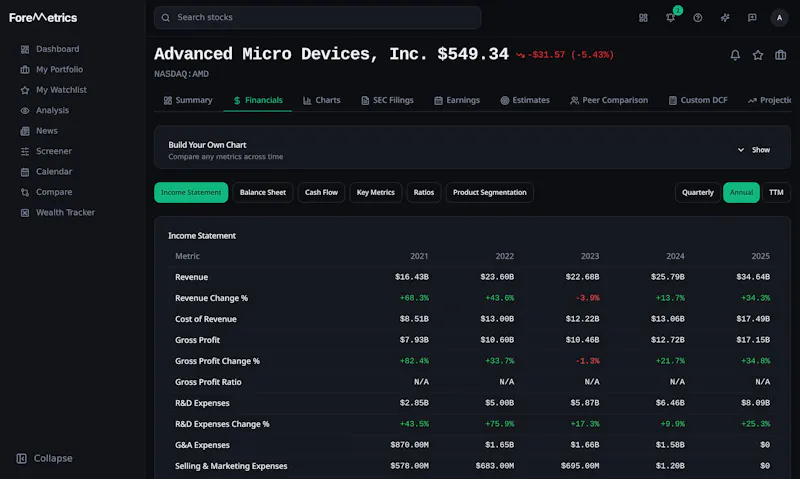The image size is (800, 479).
Task: Click the Metric column header
Action: (187, 256)
